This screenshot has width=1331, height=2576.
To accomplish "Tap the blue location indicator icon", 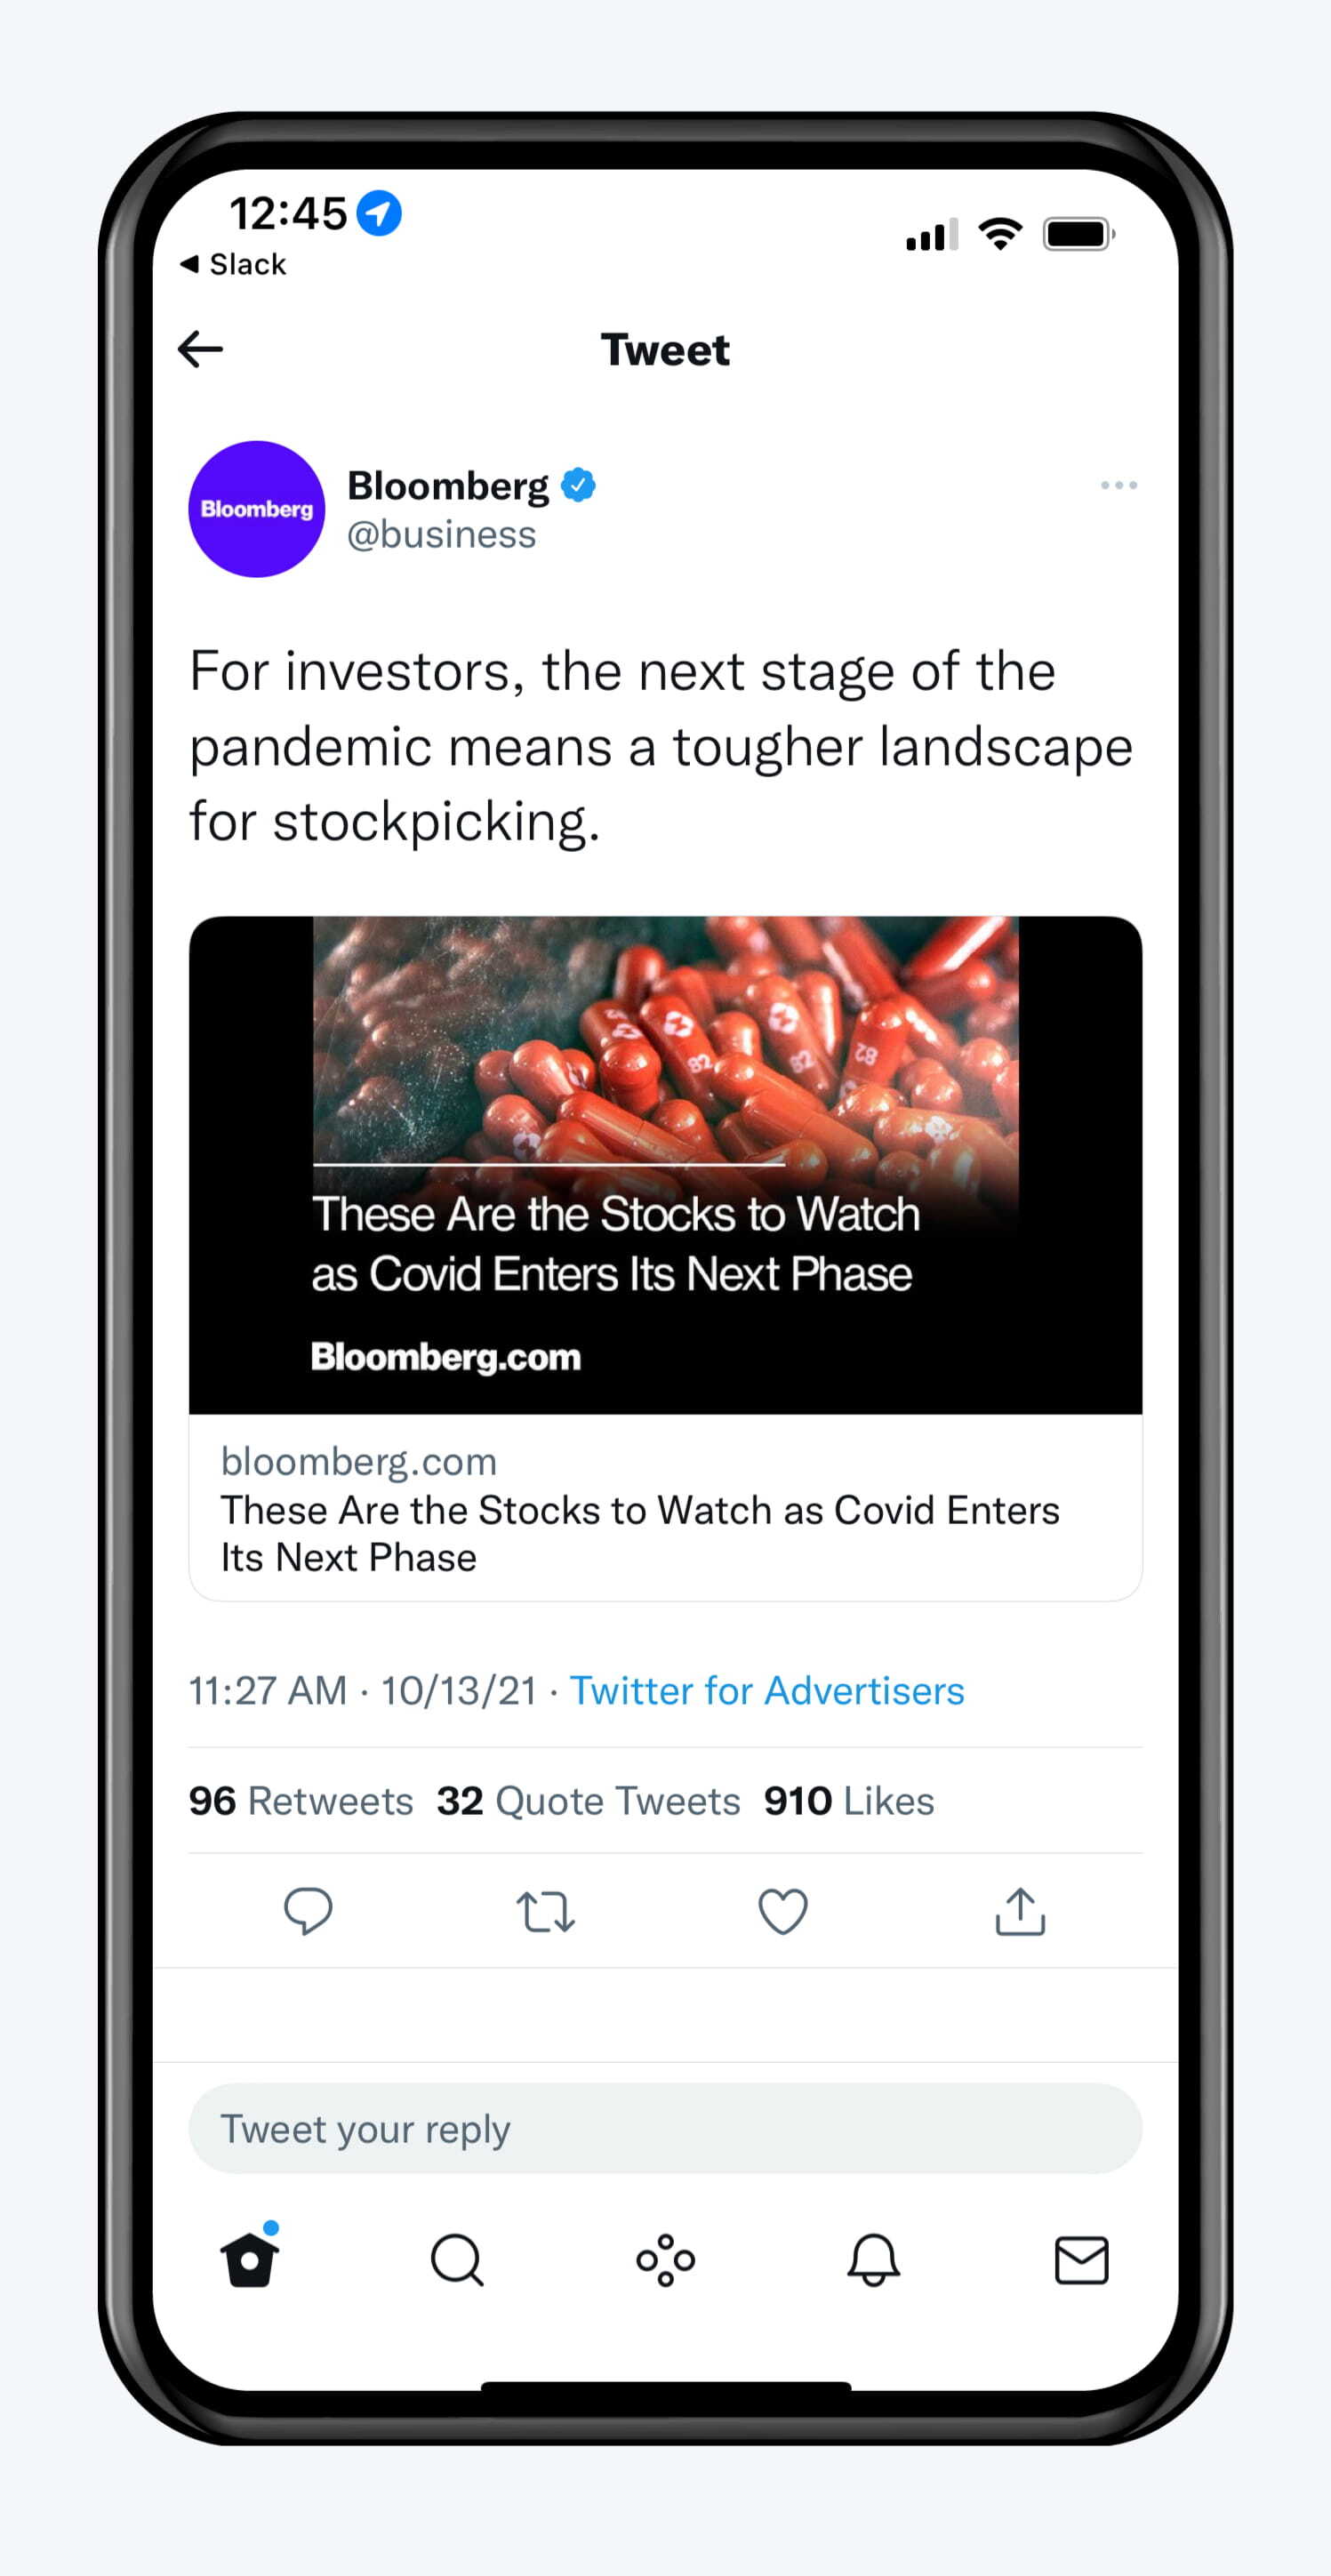I will pyautogui.click(x=379, y=213).
